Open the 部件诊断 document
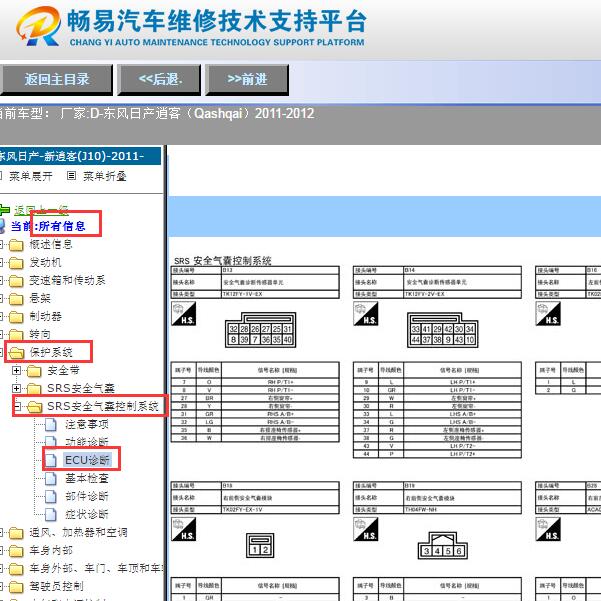The width and height of the screenshot is (601, 601). 87,496
